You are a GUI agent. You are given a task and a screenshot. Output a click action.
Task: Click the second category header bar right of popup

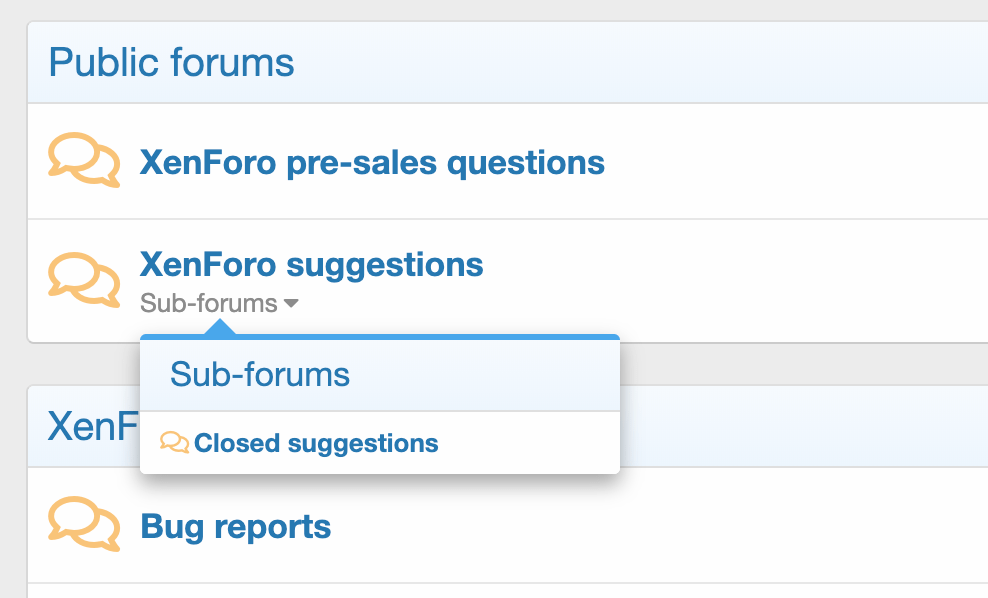tap(800, 427)
